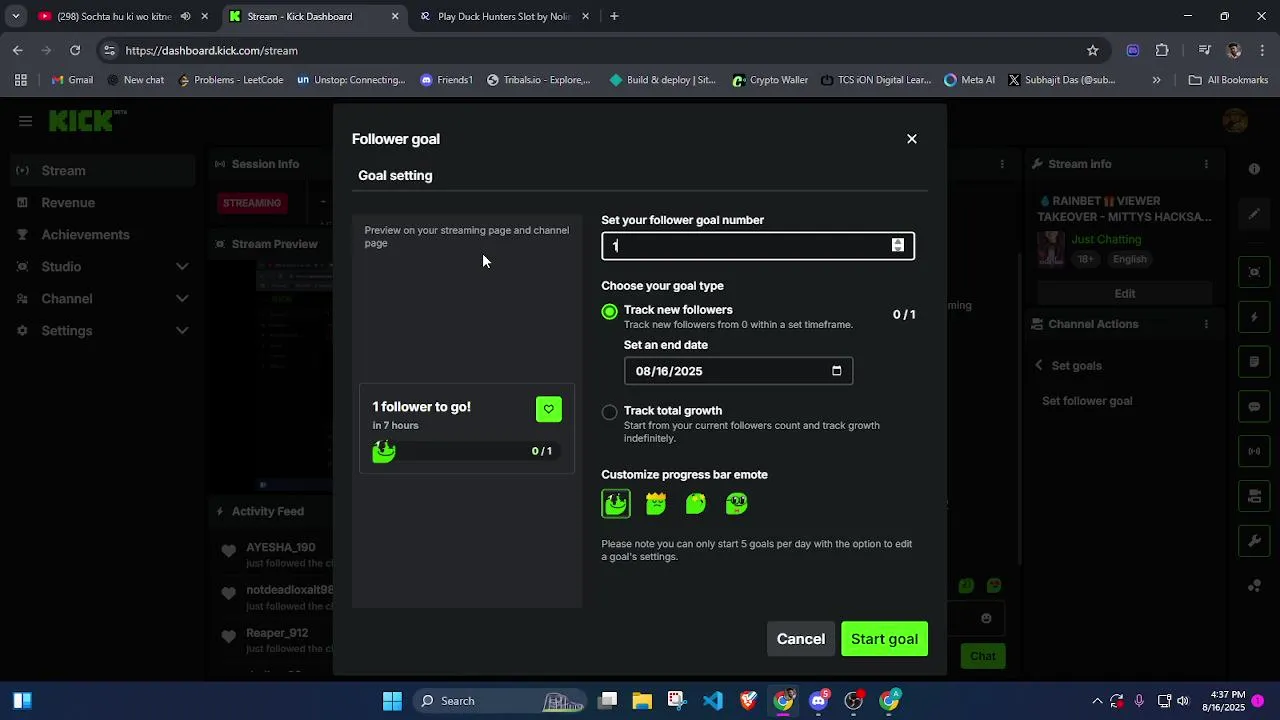
Task: Select the third progress bar emote
Action: pyautogui.click(x=696, y=503)
